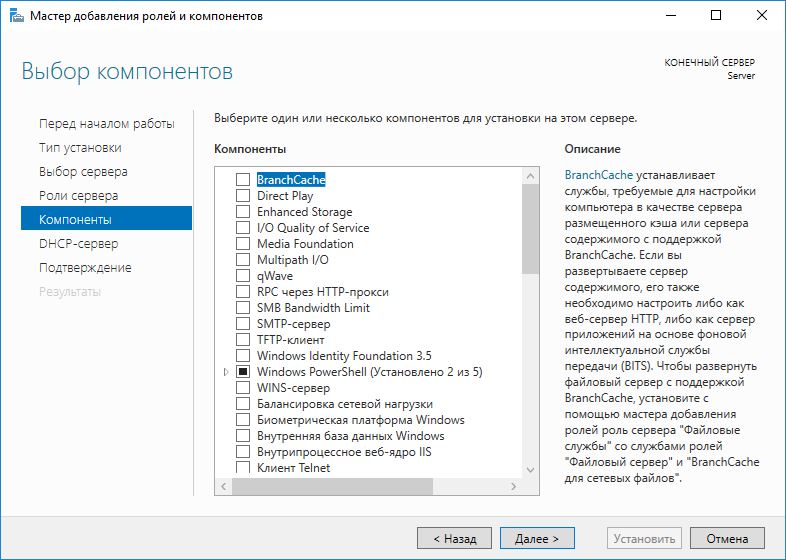The image size is (786, 560).
Task: Check the BranchCache checkbox
Action: click(242, 180)
